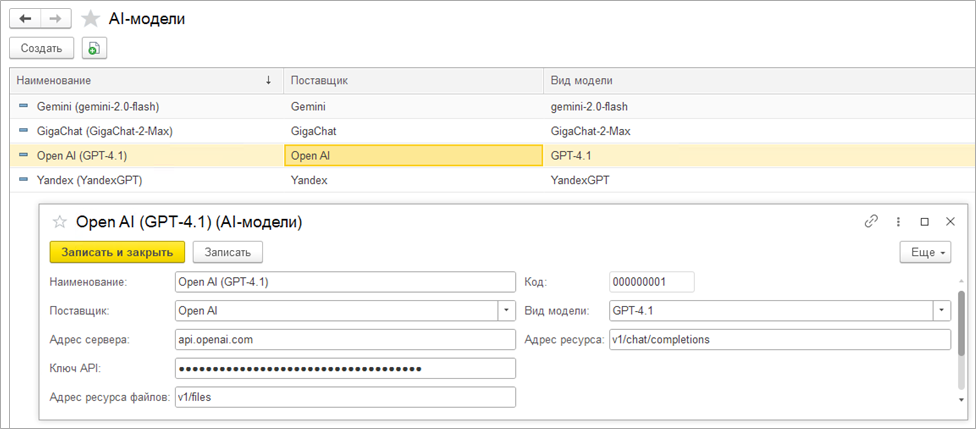Click the Поставщик column header
Image resolution: width=976 pixels, height=429 pixels.
(x=413, y=80)
